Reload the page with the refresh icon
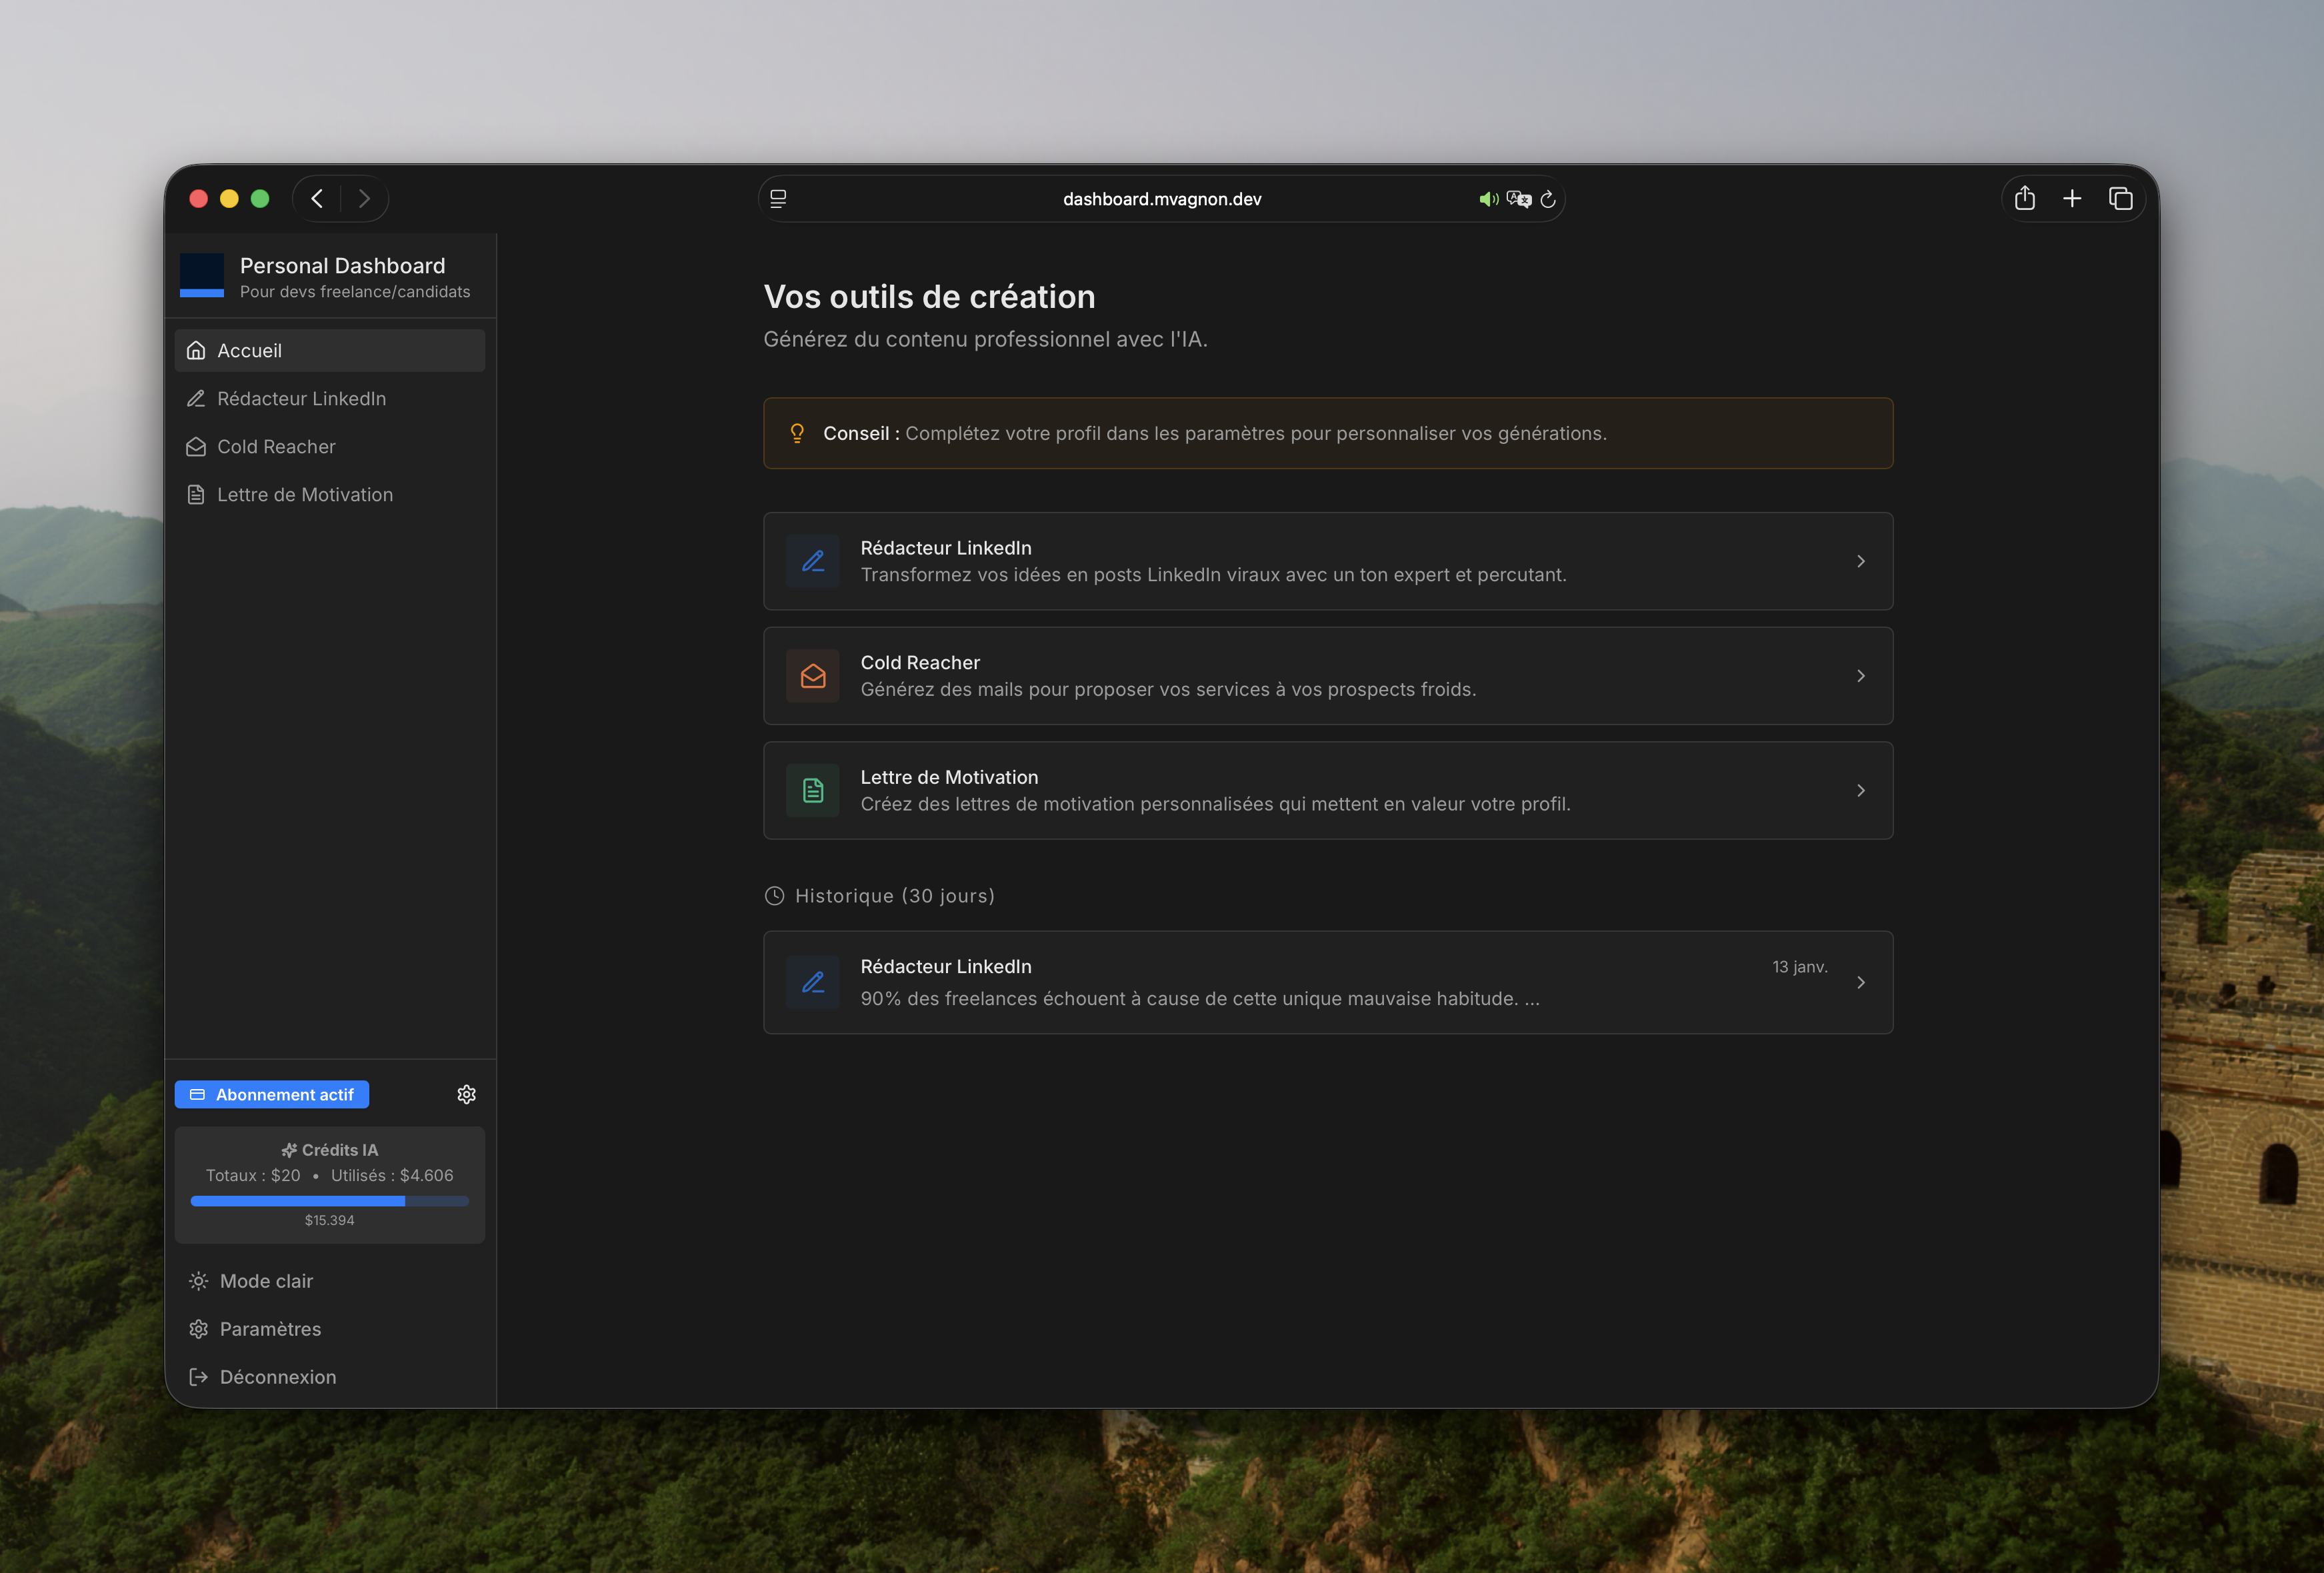The image size is (2324, 1573). 1548,199
